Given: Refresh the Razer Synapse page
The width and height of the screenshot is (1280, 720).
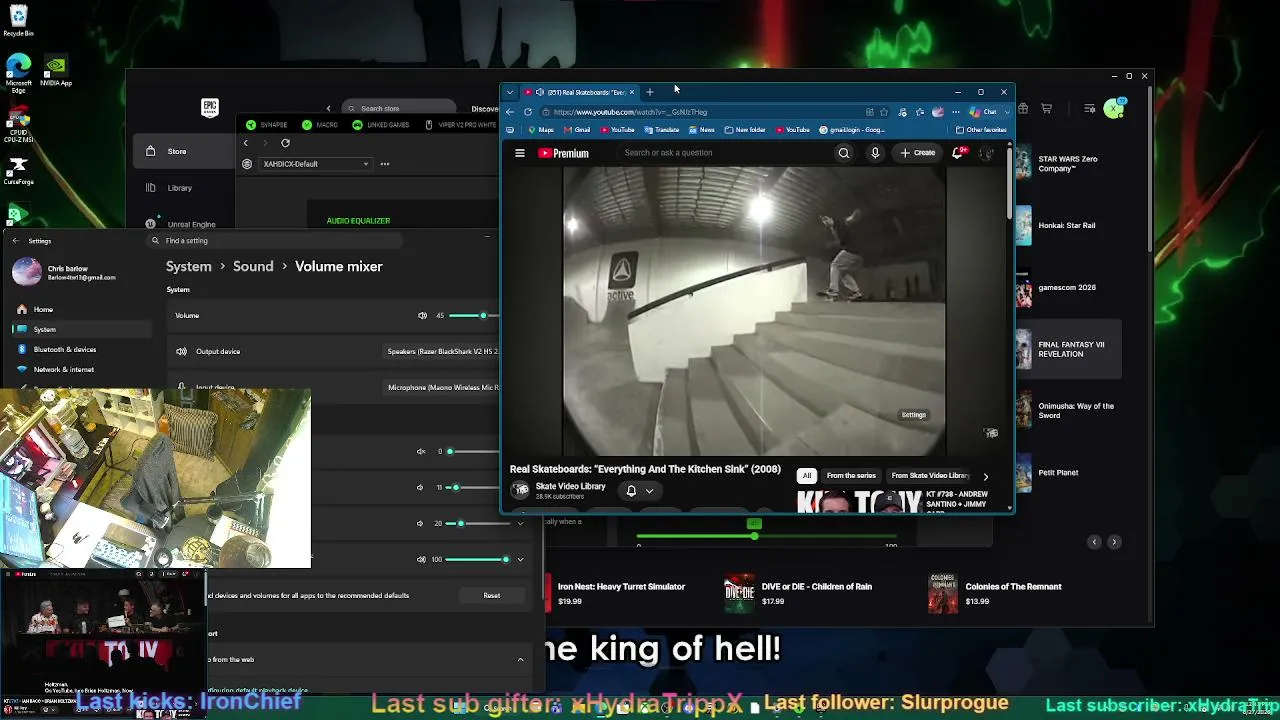Looking at the screenshot, I should 285,143.
